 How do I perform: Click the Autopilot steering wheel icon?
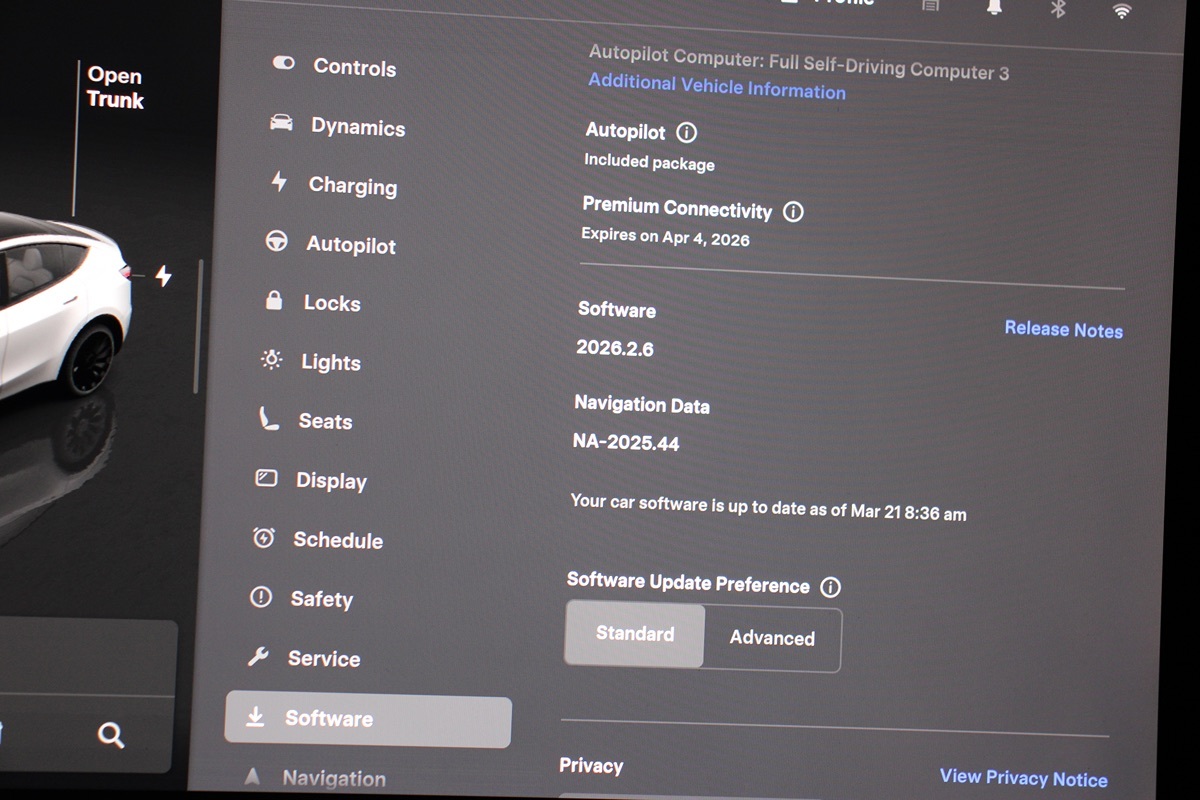276,241
